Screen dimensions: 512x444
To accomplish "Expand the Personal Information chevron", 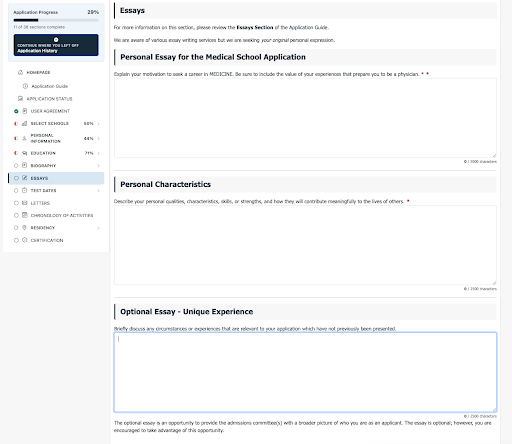I will tap(98, 138).
